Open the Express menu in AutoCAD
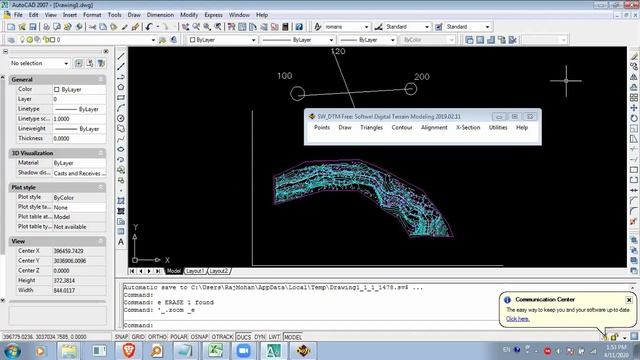The height and width of the screenshot is (360, 640). pyautogui.click(x=213, y=15)
